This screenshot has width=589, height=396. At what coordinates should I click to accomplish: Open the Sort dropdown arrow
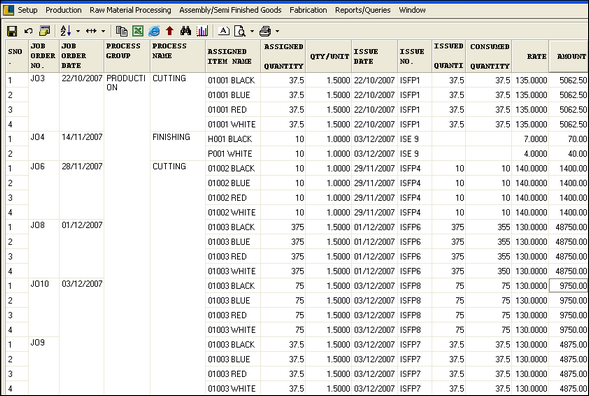click(78, 31)
